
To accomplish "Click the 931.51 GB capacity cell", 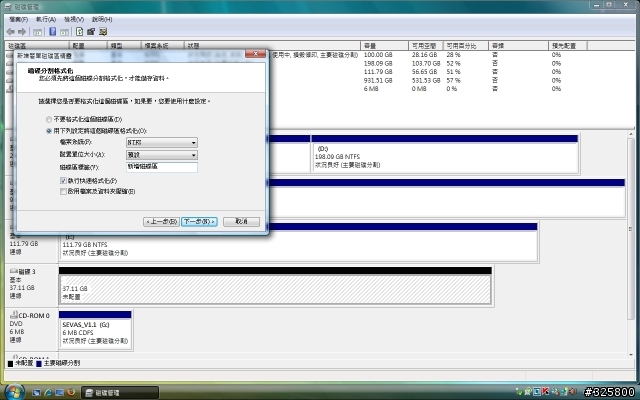I will click(x=378, y=80).
